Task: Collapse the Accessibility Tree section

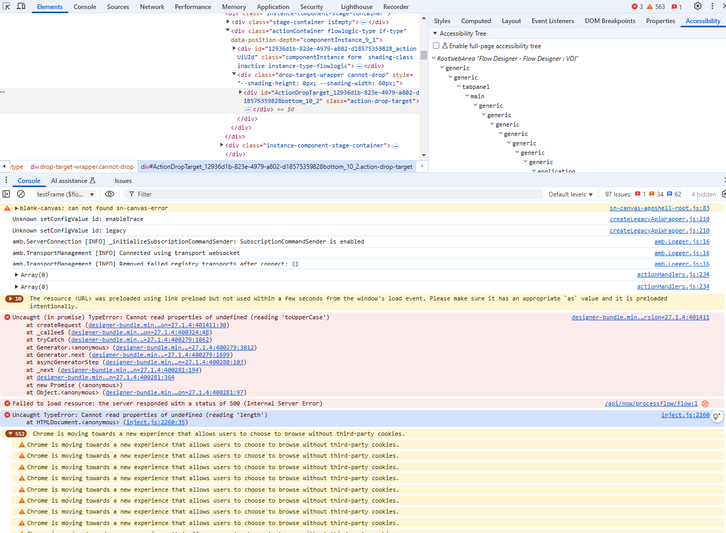Action: 435,33
